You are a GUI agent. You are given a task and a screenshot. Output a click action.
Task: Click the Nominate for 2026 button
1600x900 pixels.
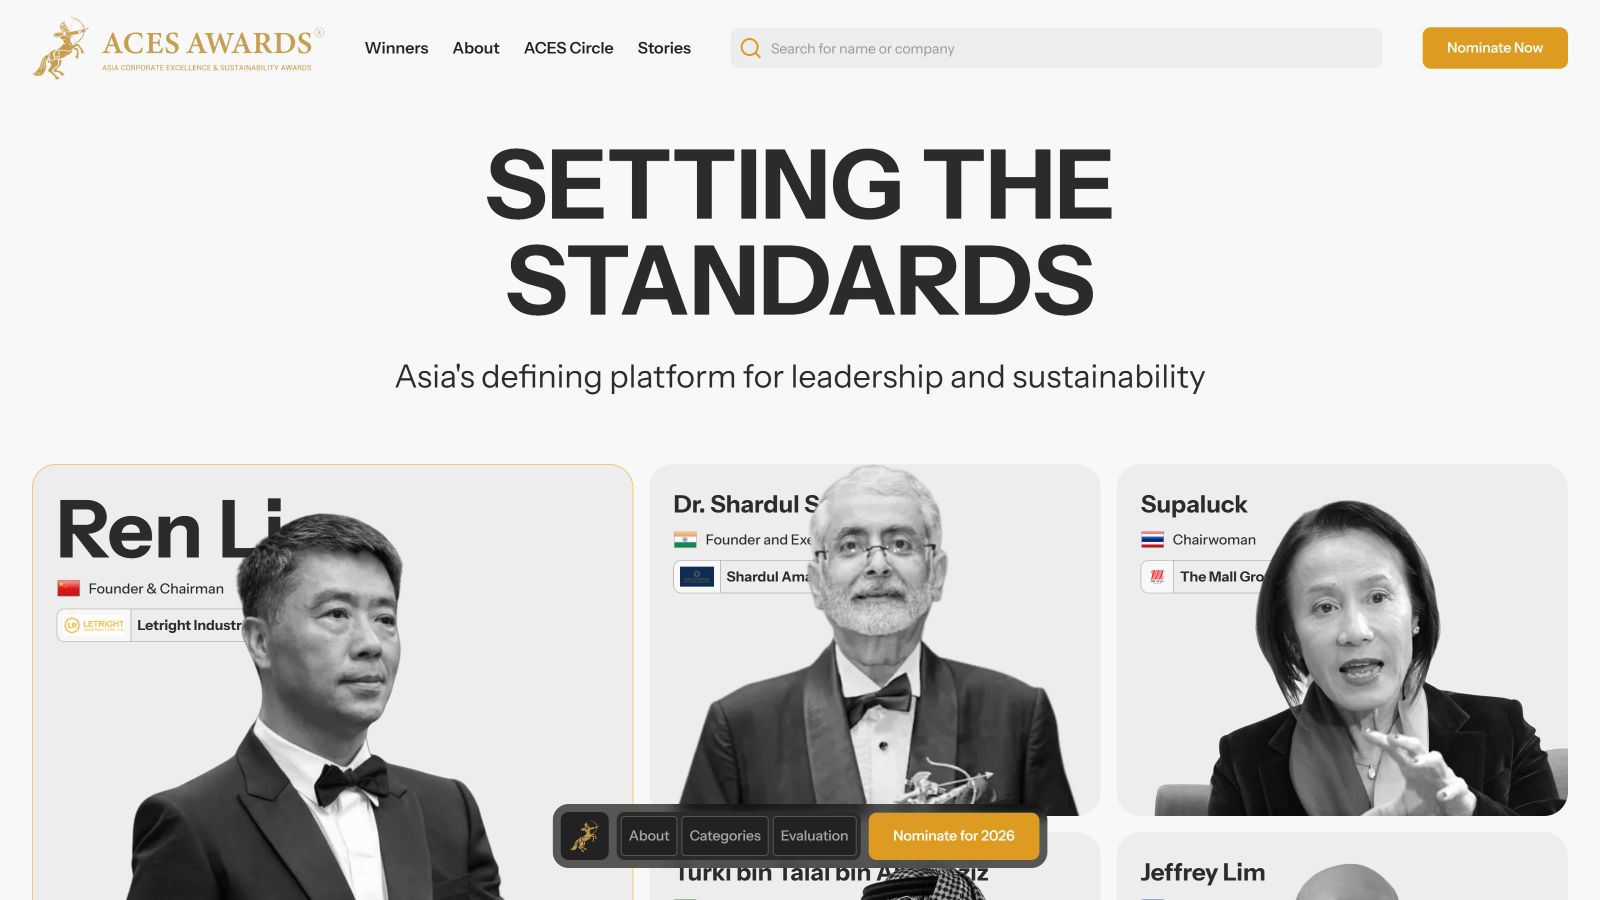(x=954, y=836)
